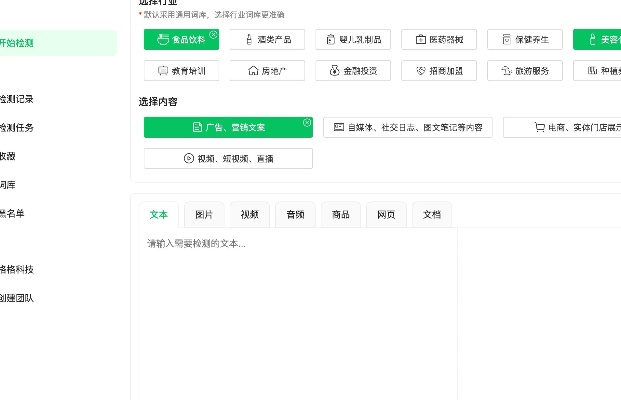Switch to the 网页 tab
Screen dimensions: 621x400
tap(387, 215)
